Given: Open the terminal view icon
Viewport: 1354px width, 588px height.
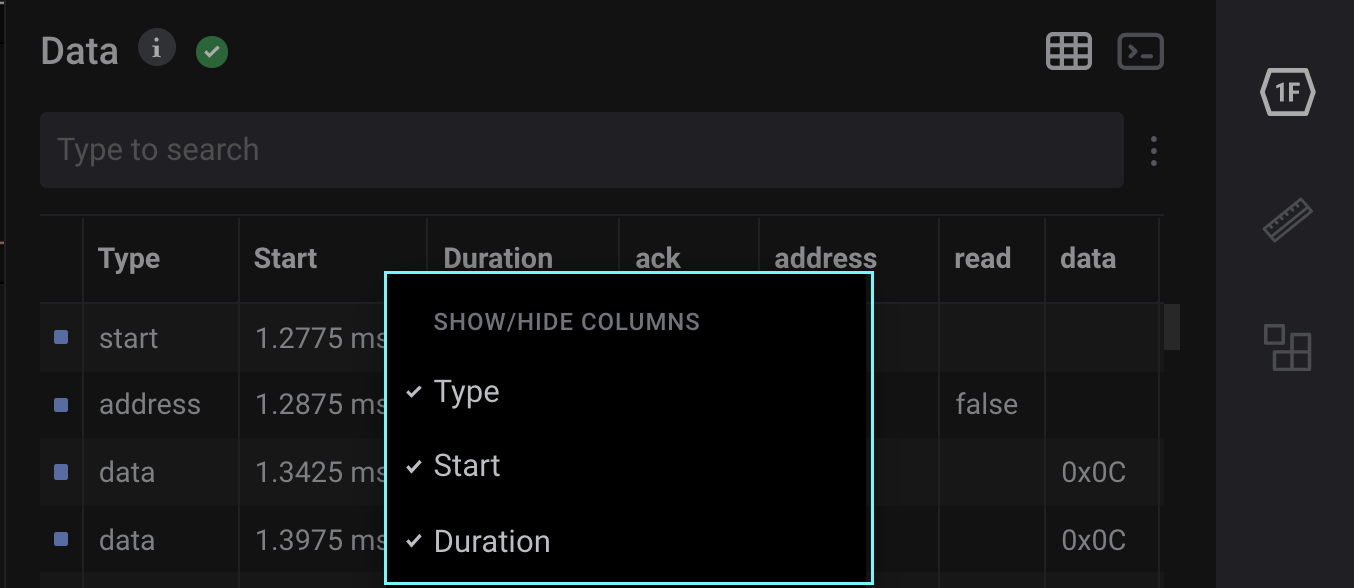Looking at the screenshot, I should tap(1140, 51).
